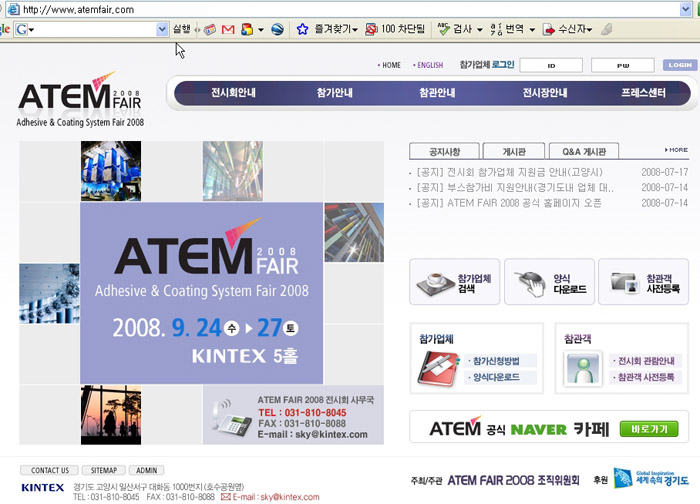The height and width of the screenshot is (504, 700).
Task: Expand the 번역 dropdown arrow
Action: coord(532,30)
